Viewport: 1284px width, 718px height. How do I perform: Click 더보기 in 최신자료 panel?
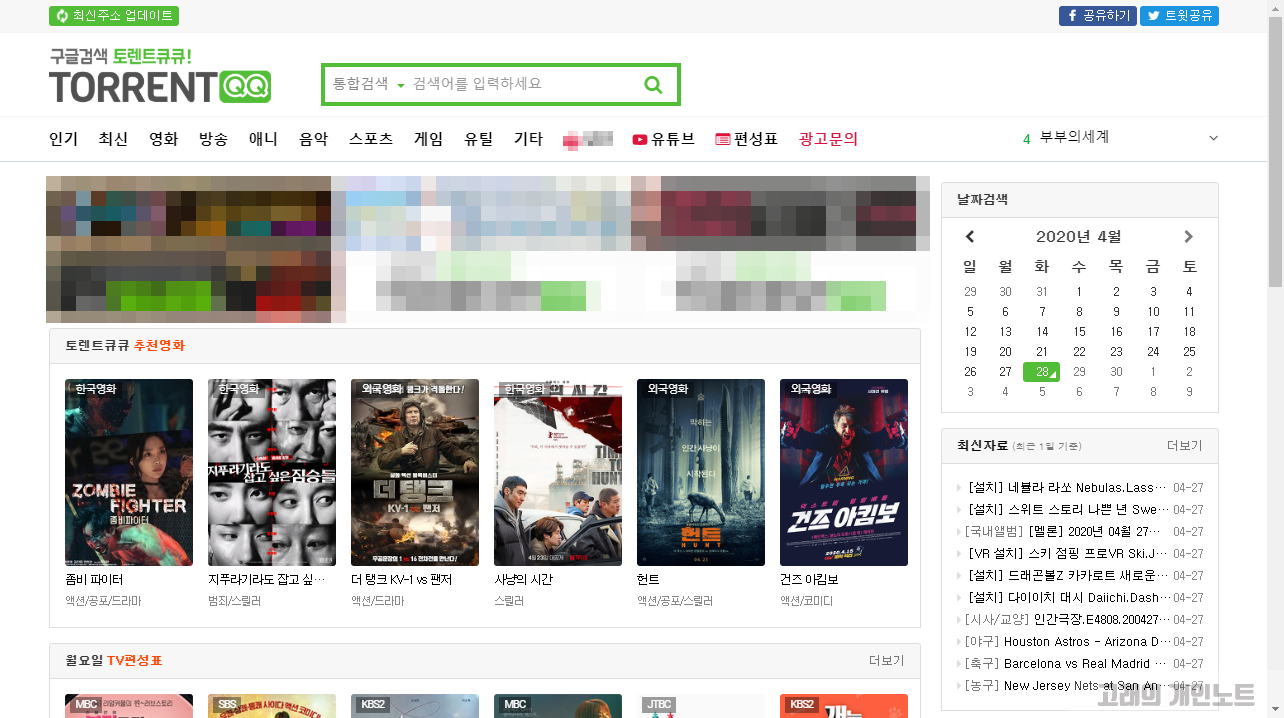1185,446
